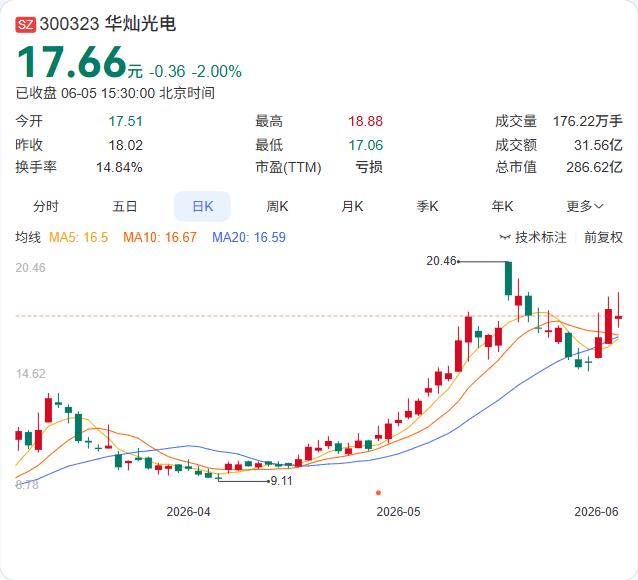Image resolution: width=638 pixels, height=580 pixels.
Task: Click the closing time 已收盘 06-05 15:30:00
Action: point(85,93)
